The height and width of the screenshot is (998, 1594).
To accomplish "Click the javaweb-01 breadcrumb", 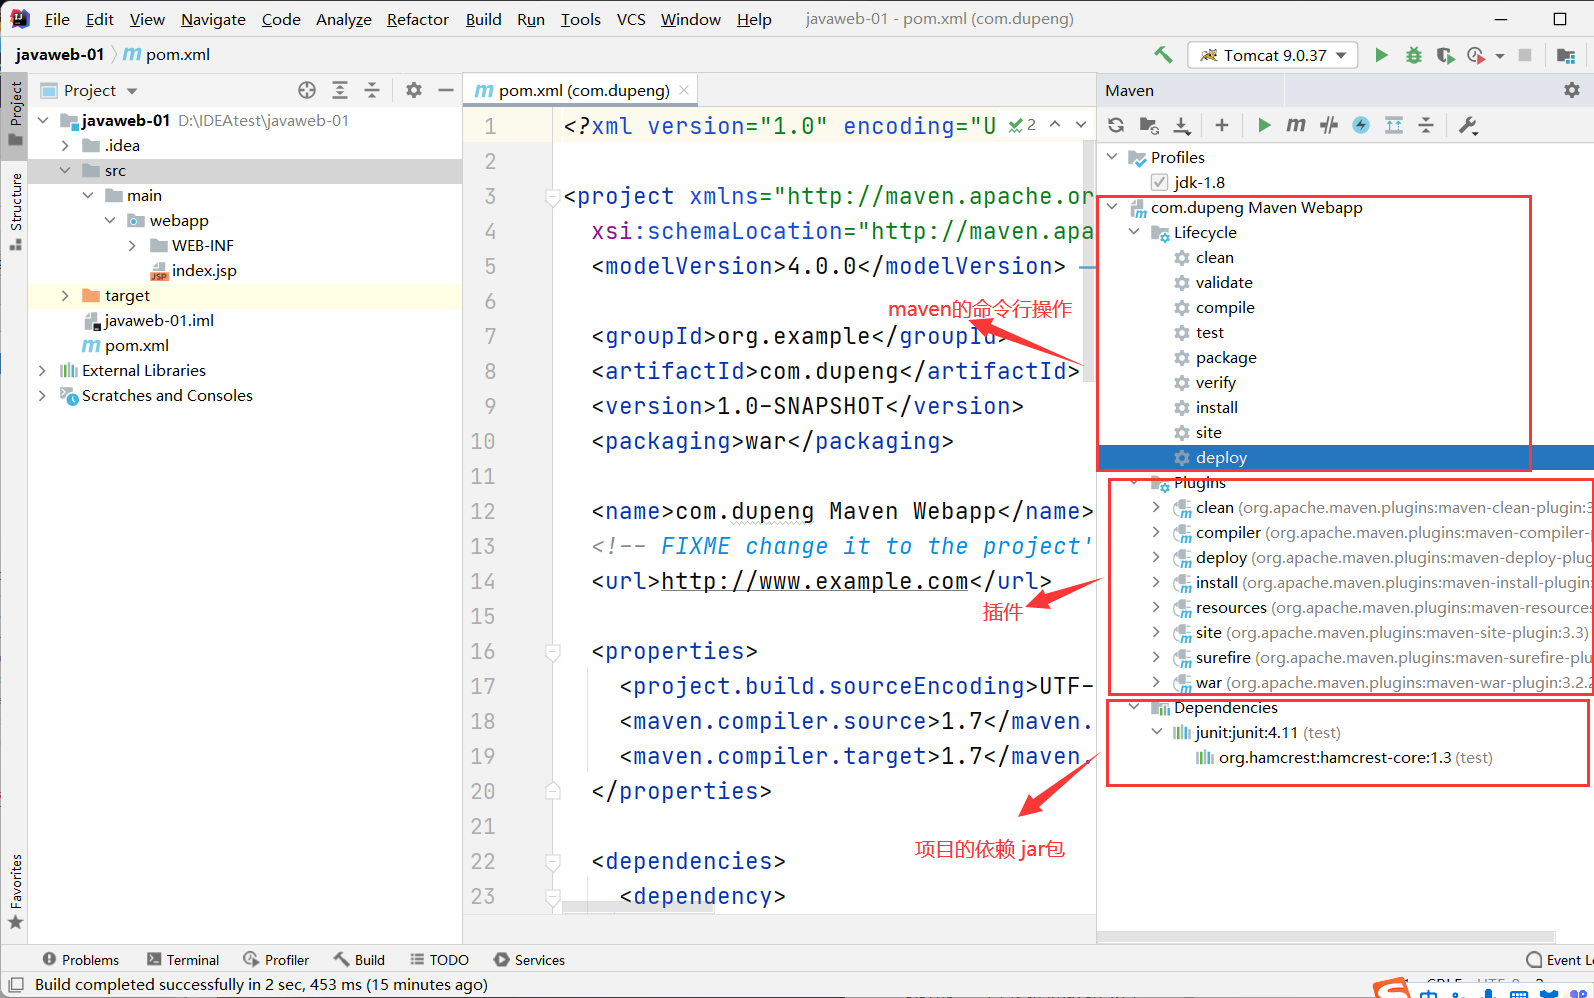I will pyautogui.click(x=60, y=54).
